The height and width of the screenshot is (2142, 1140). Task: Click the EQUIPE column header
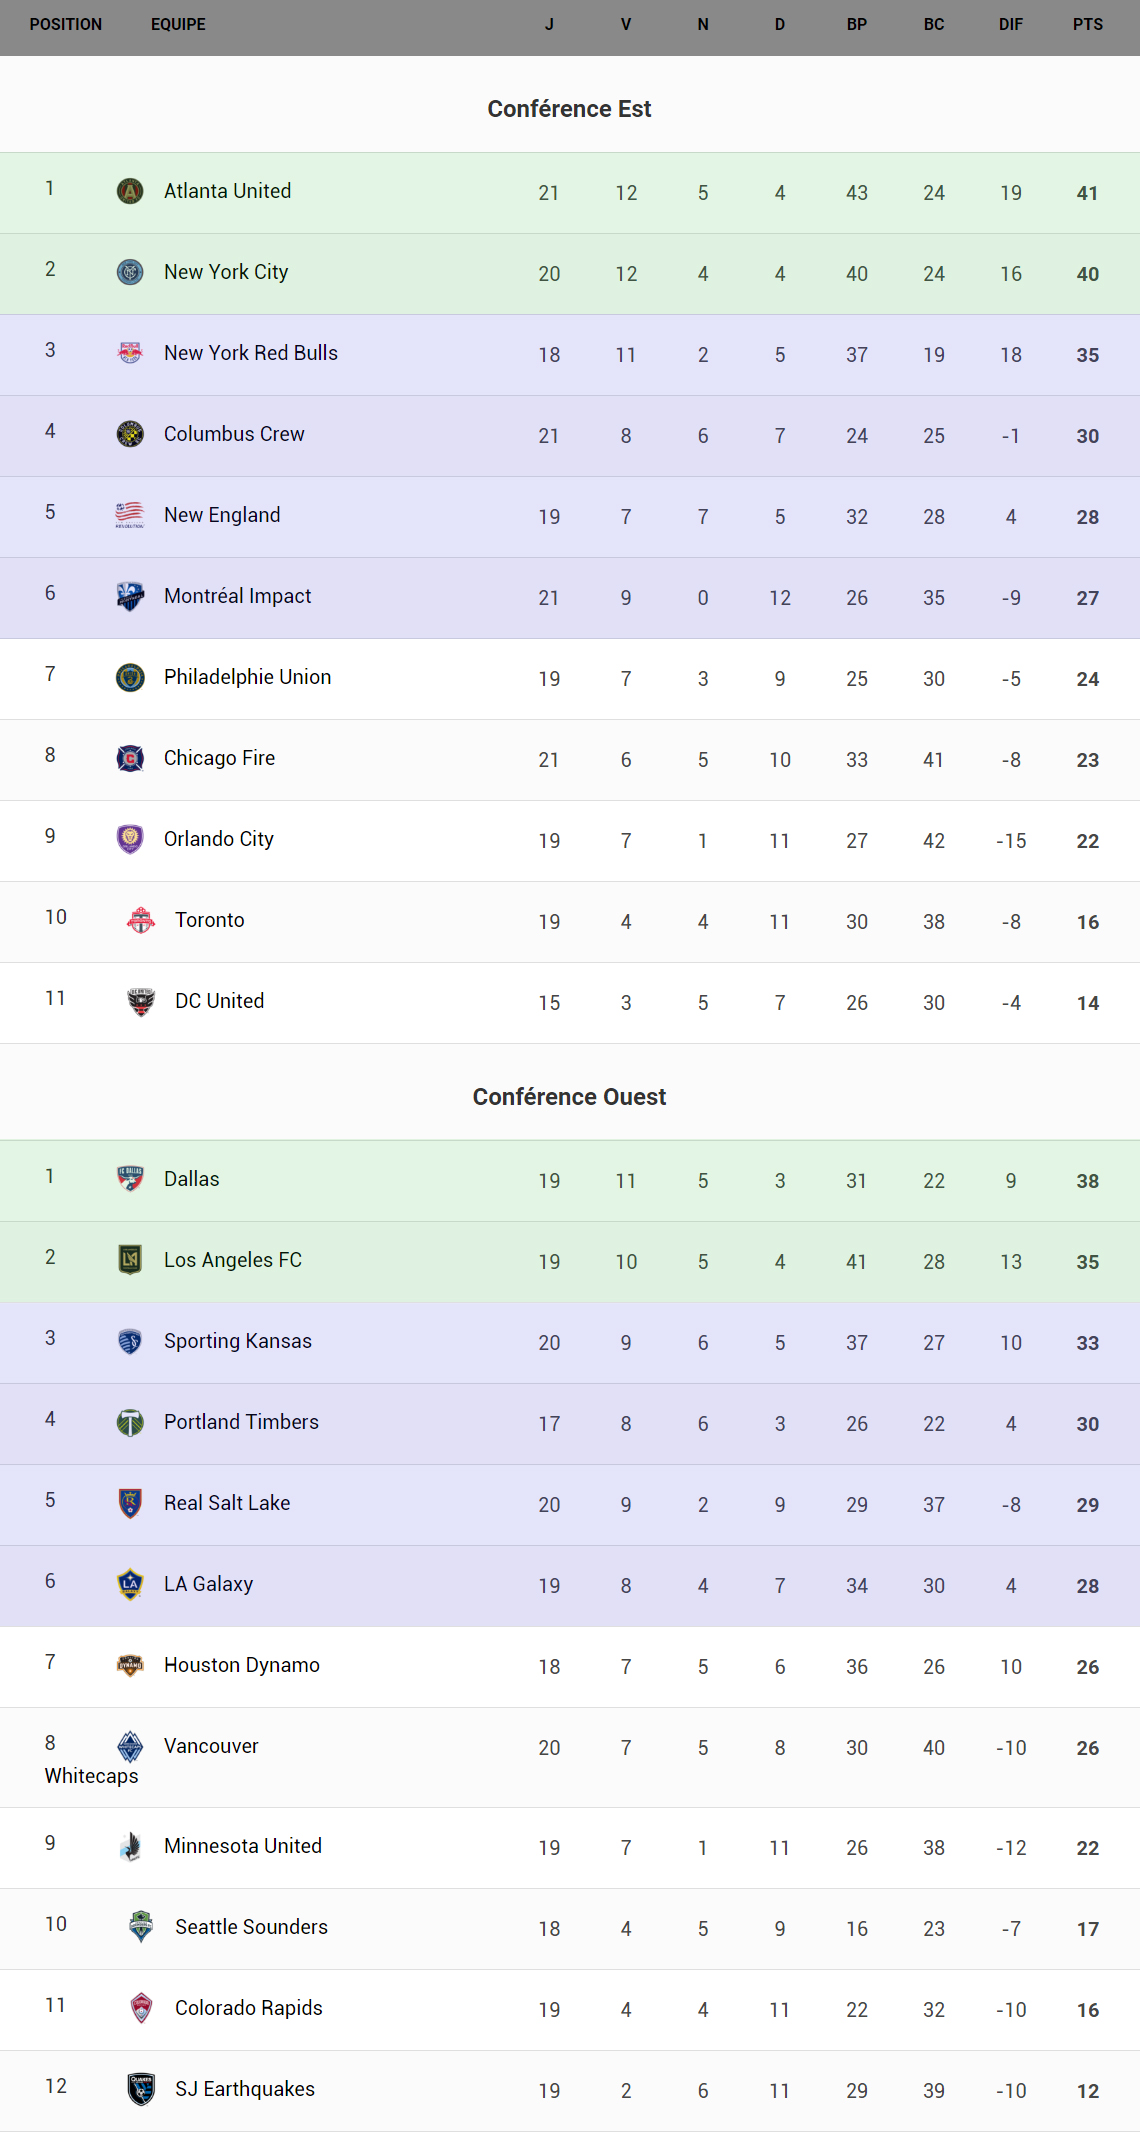click(x=178, y=24)
